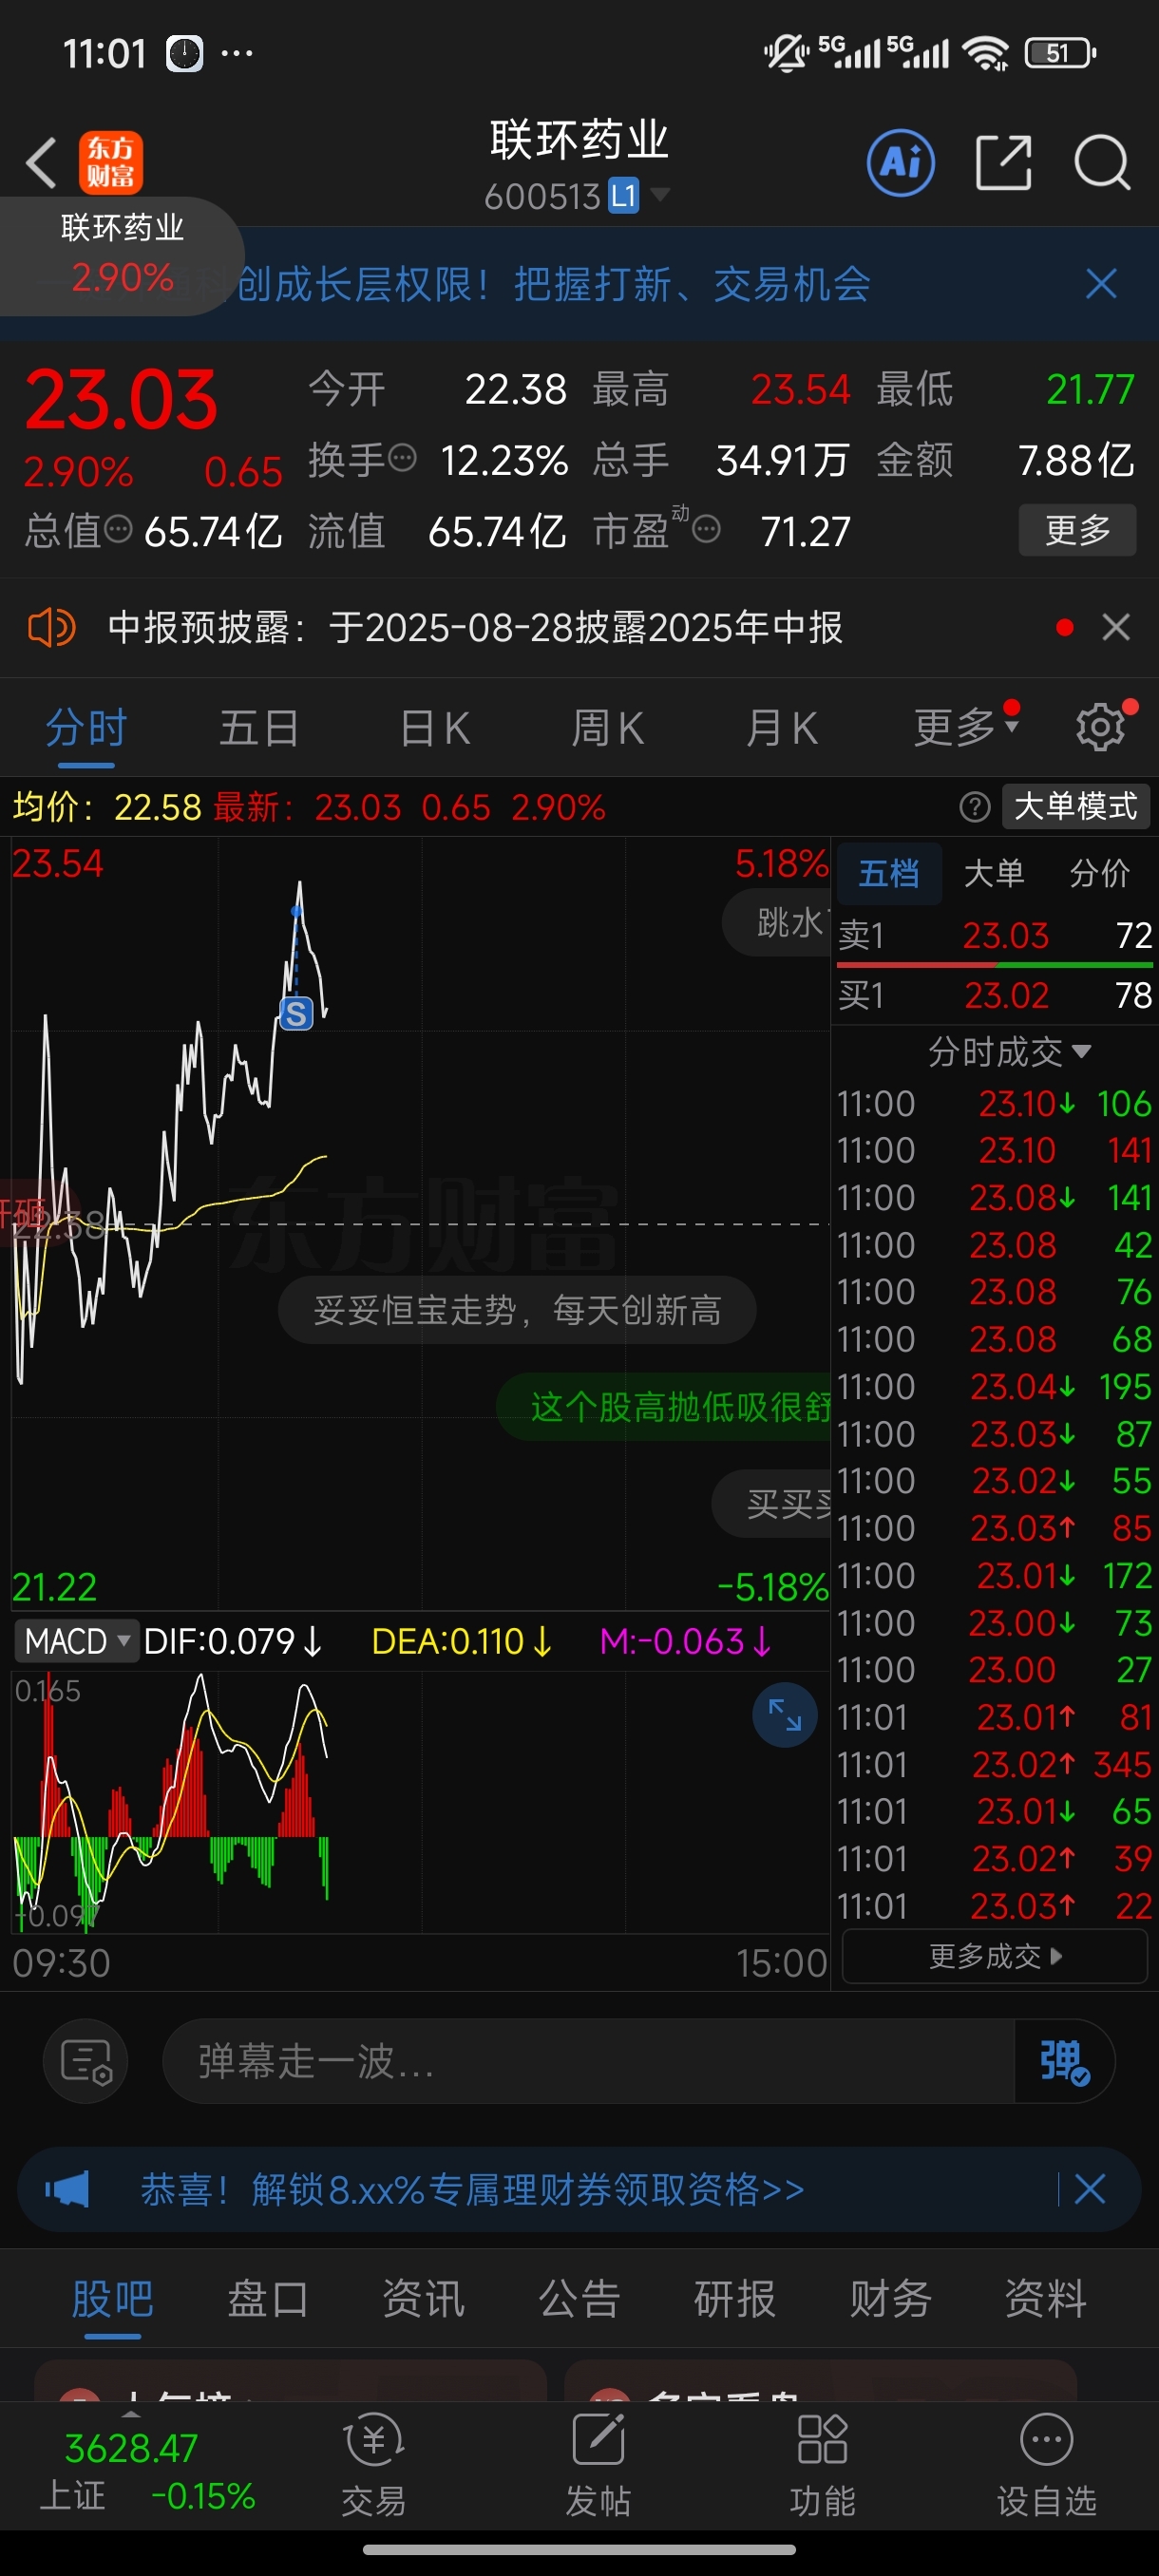Tap trade row 23.02↑ 345
Screen dimensions: 1159x2576
click(x=994, y=1764)
